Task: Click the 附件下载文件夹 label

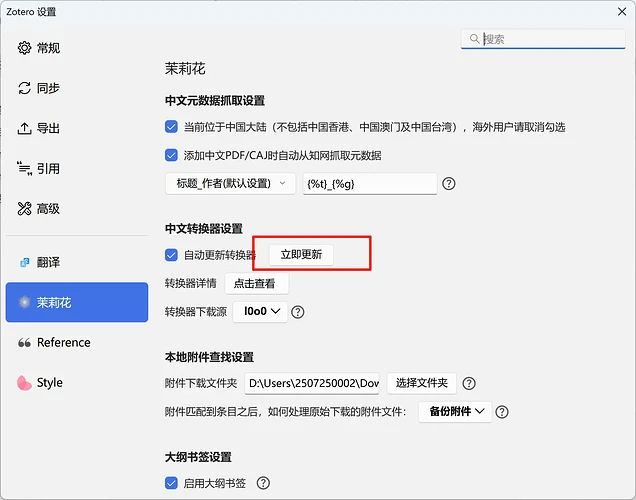Action: coord(201,383)
